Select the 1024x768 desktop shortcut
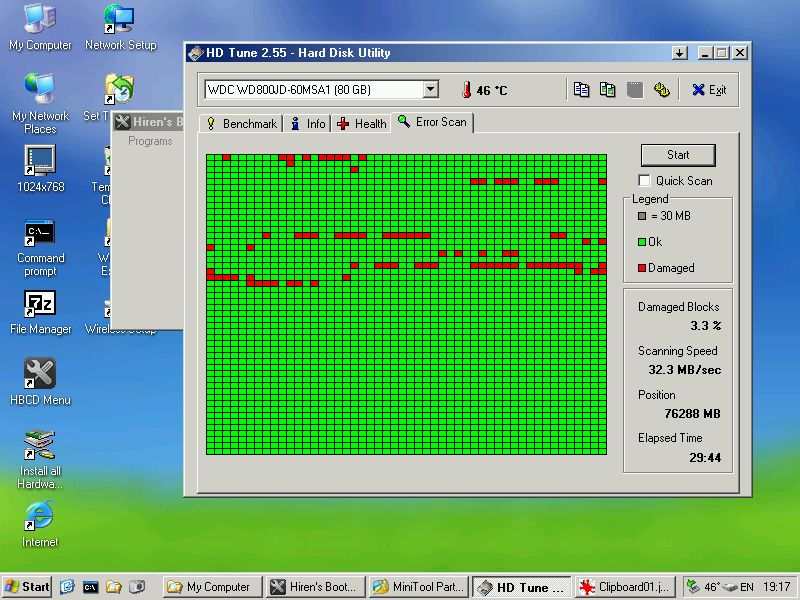The image size is (800, 600). (x=40, y=169)
